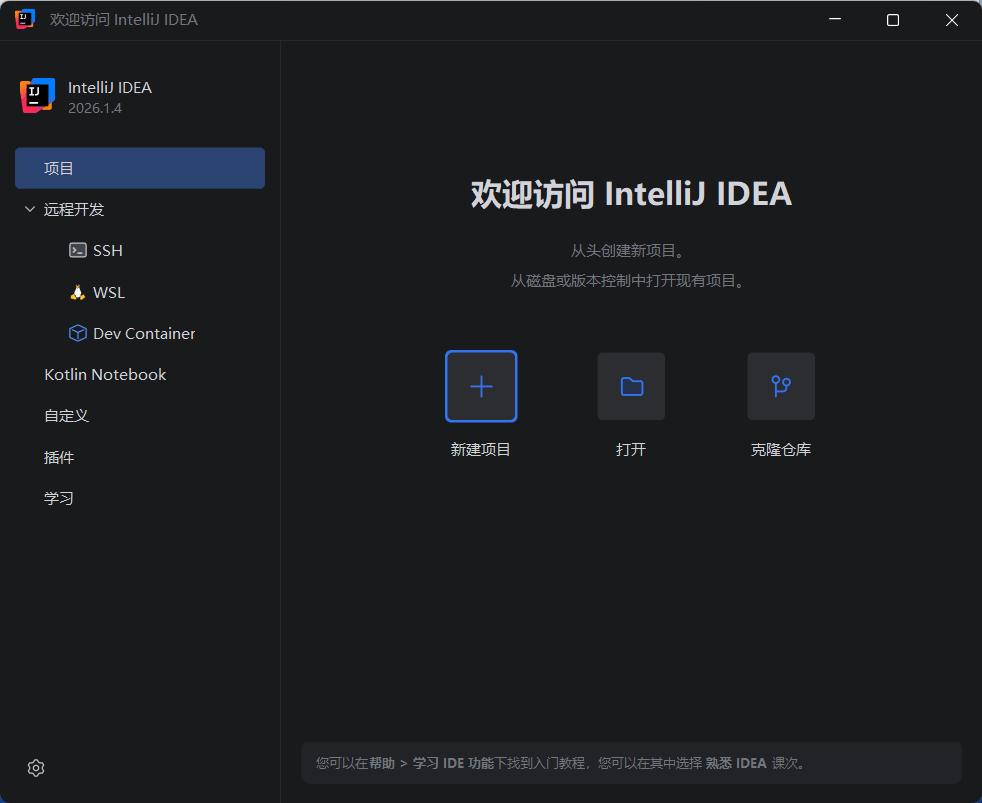Close the IntelliJ welcome window
Image resolution: width=982 pixels, height=803 pixels.
[x=952, y=19]
